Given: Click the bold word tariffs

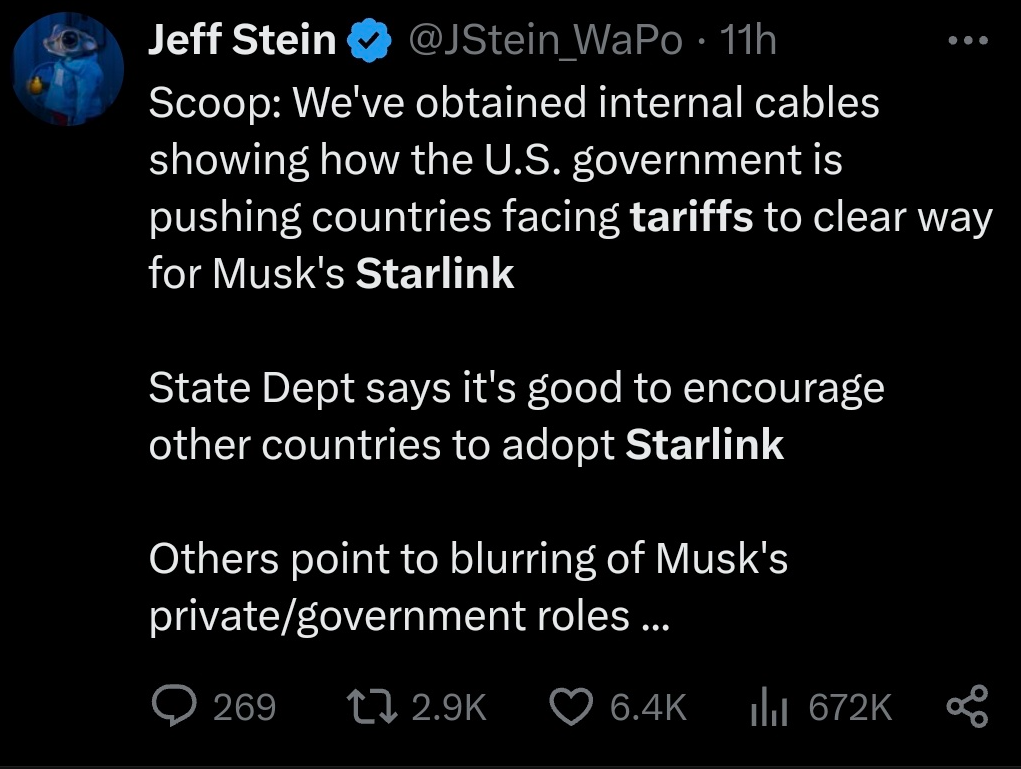Looking at the screenshot, I should point(692,217).
